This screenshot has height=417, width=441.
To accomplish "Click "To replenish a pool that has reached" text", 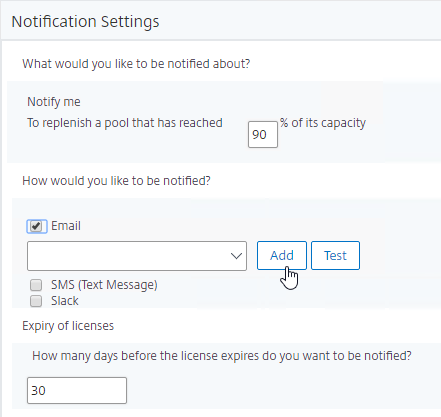I will tap(125, 123).
